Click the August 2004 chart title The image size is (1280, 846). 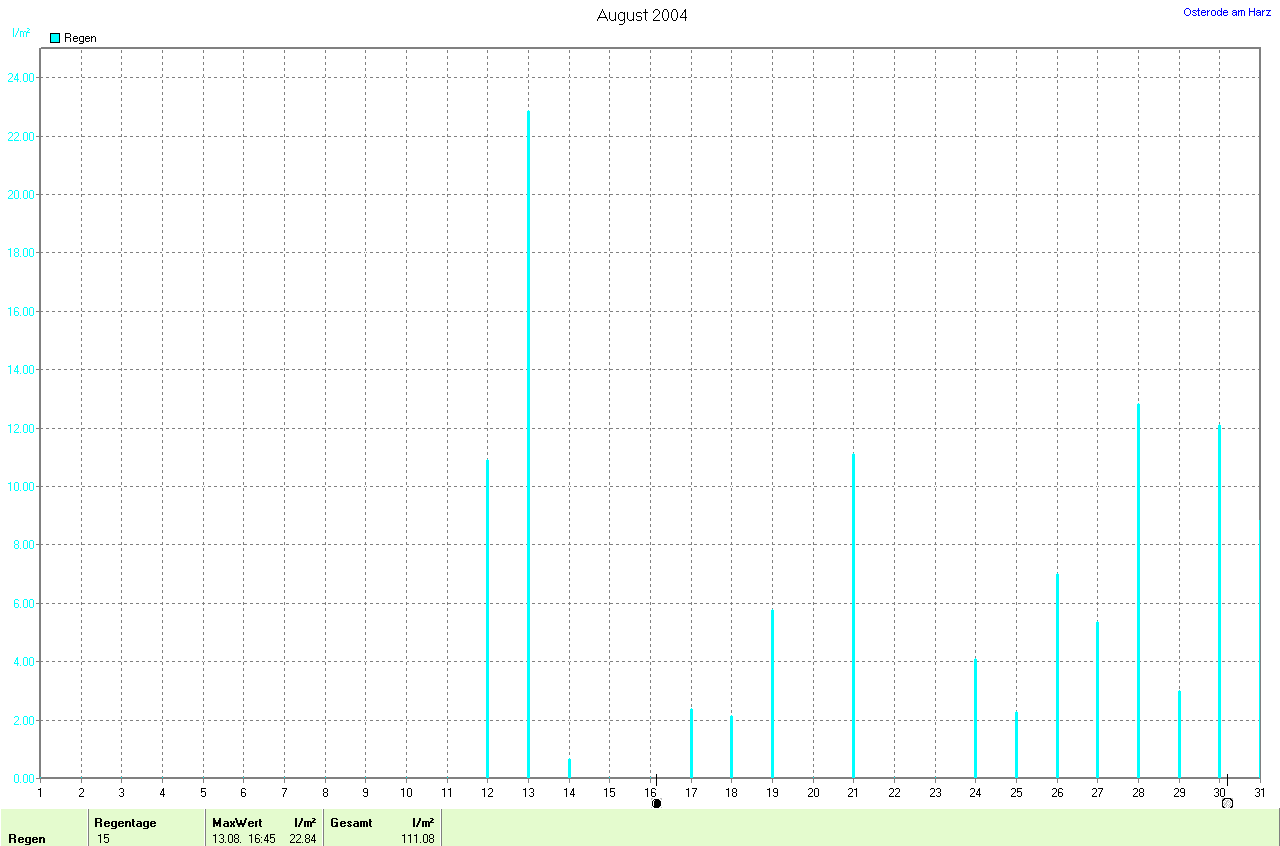coord(641,15)
